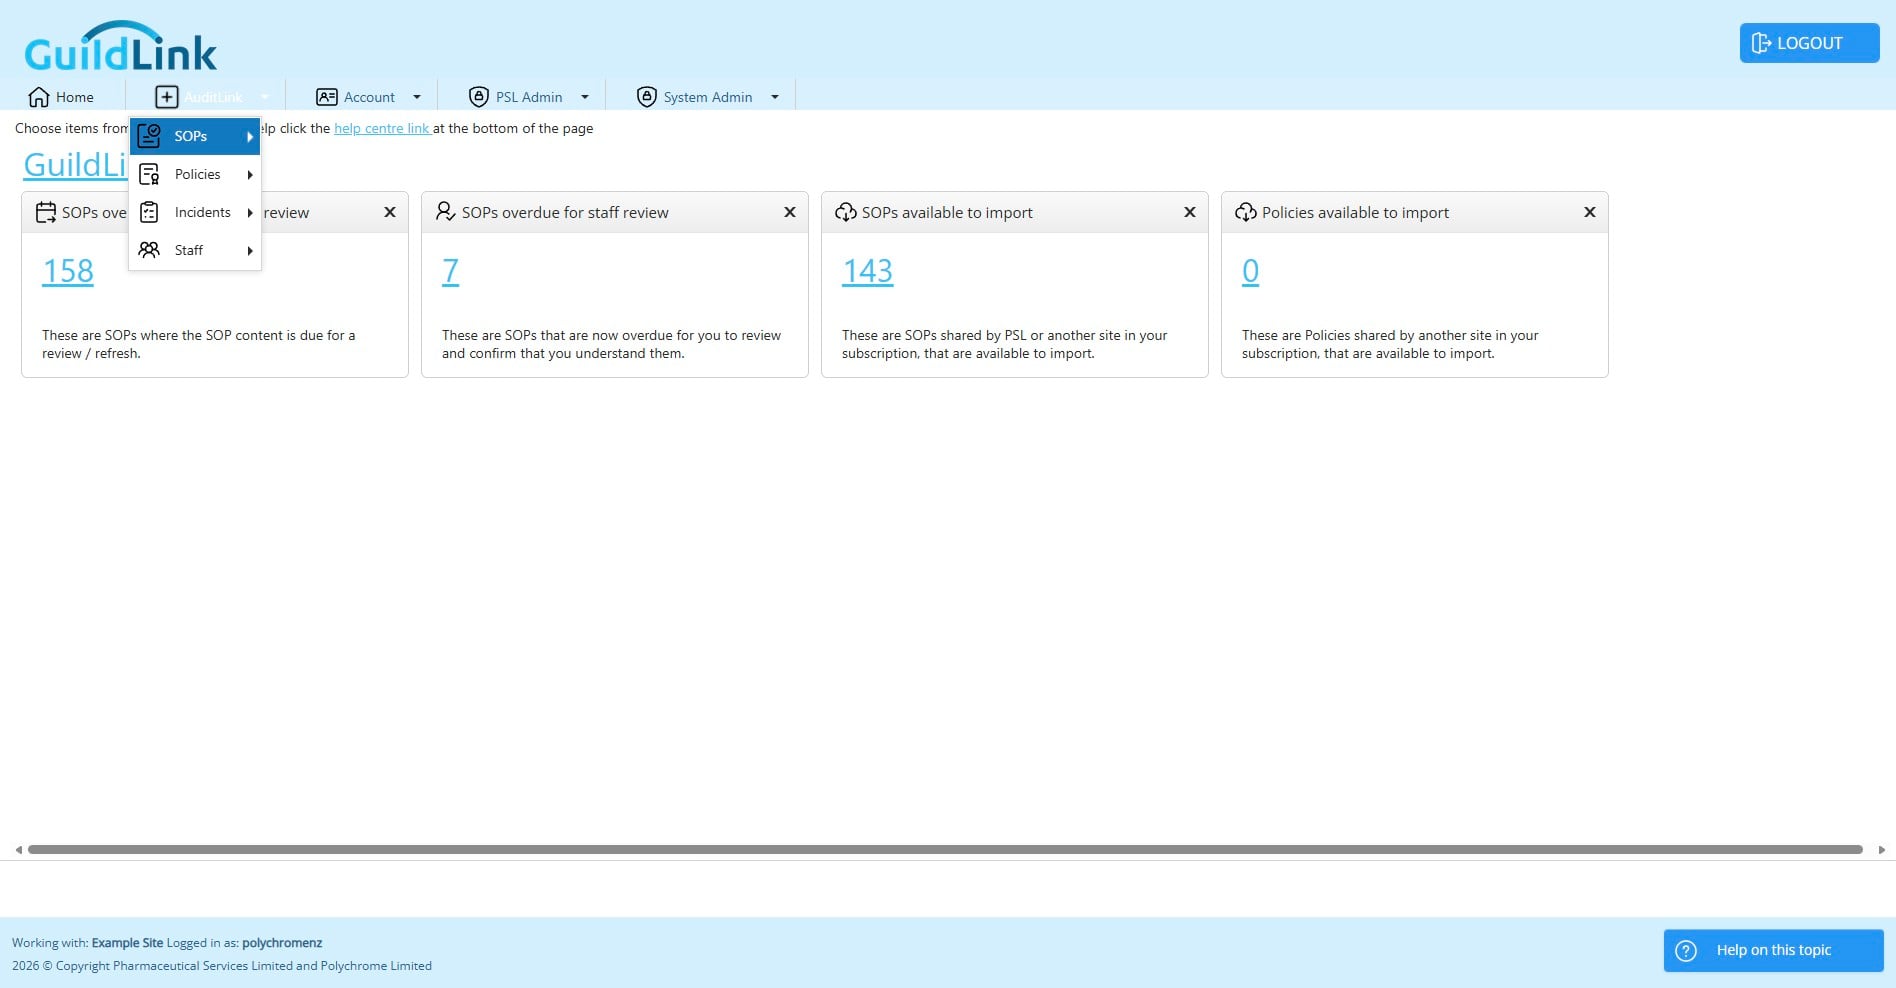1896x988 pixels.
Task: Click the GuildLink logo
Action: [x=121, y=46]
